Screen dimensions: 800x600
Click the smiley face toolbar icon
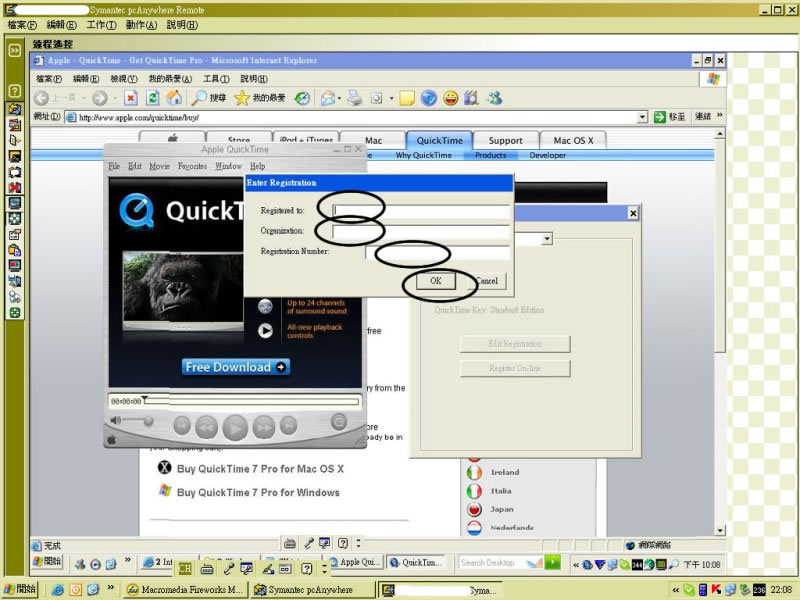451,98
